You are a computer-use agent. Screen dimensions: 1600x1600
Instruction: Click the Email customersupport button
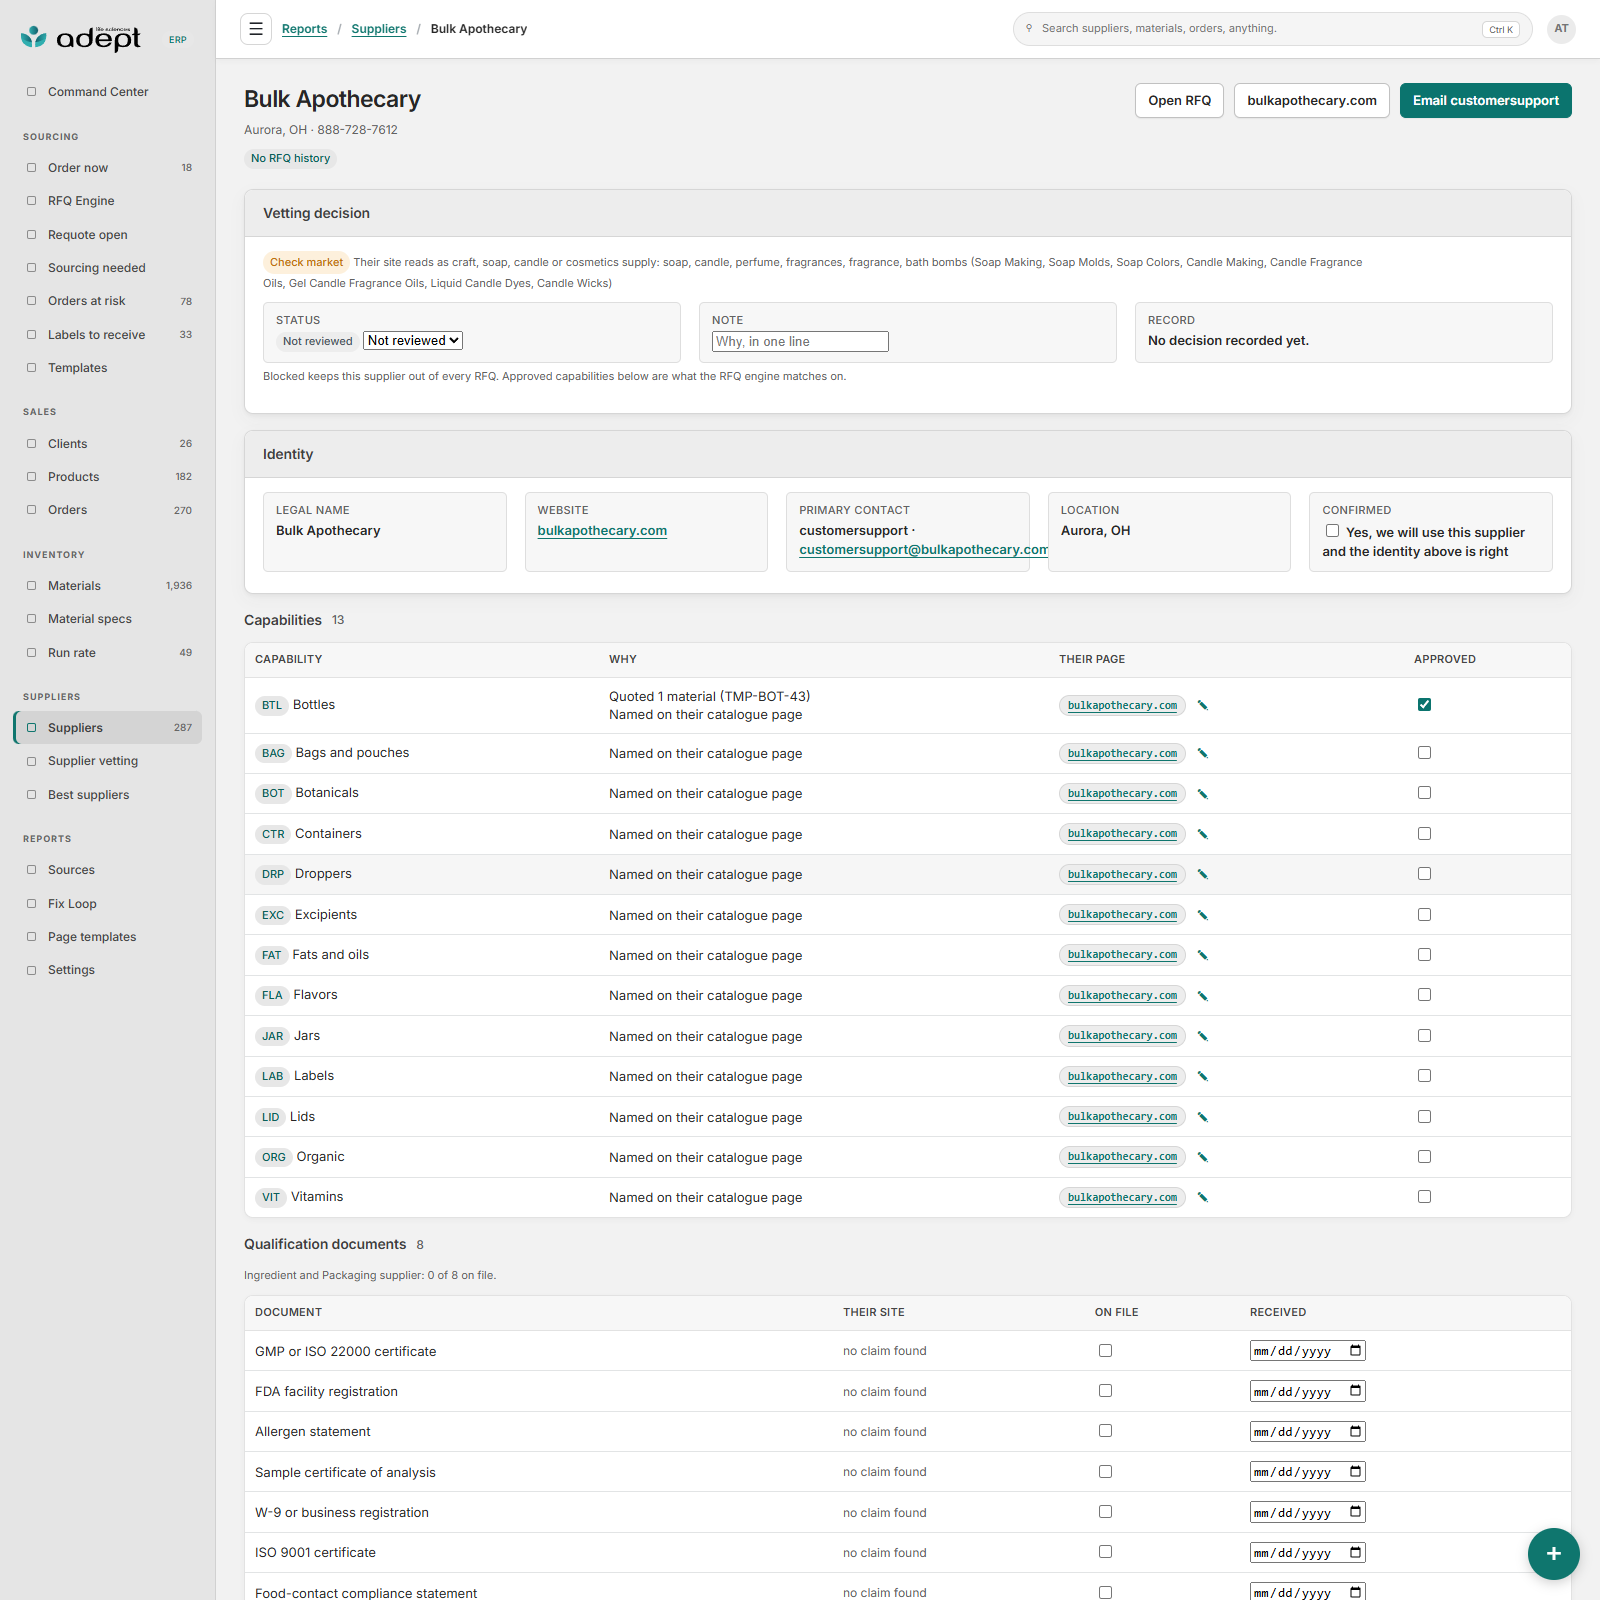click(x=1485, y=100)
